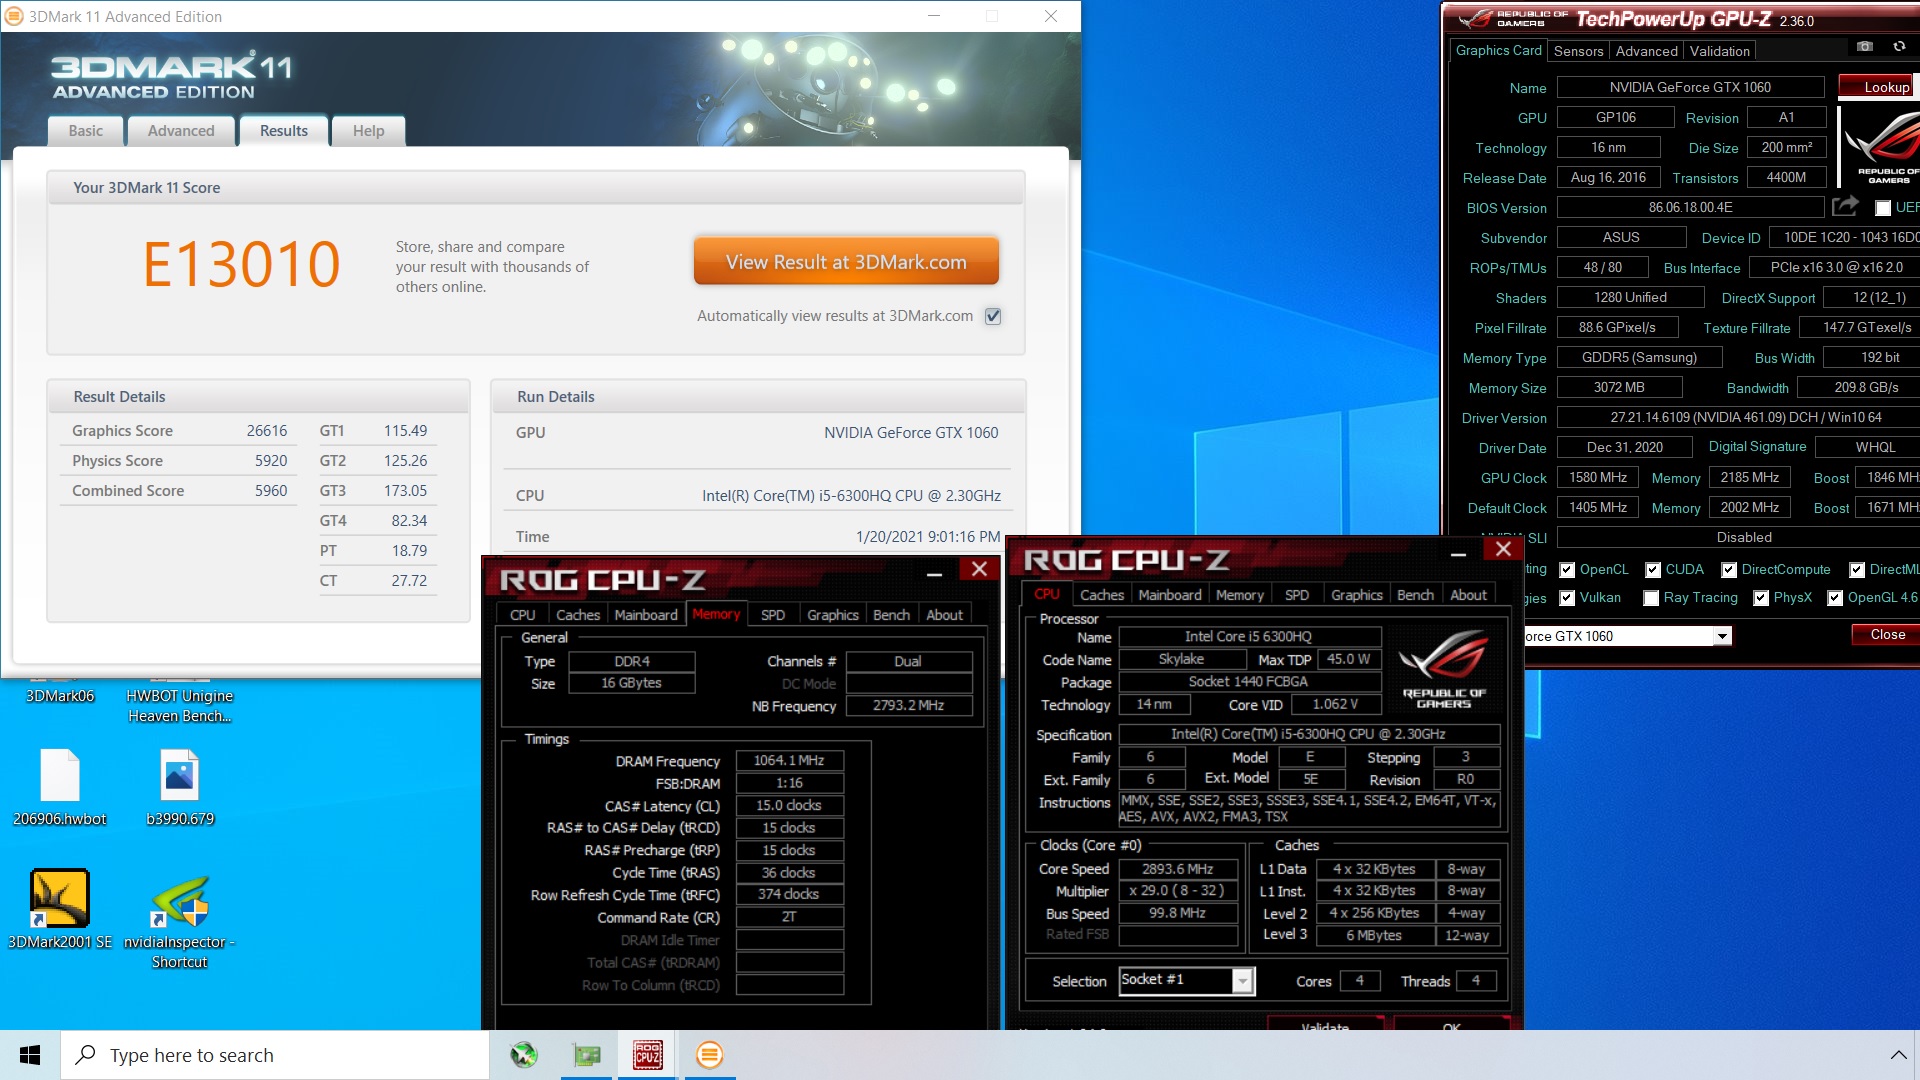Click the GPU Name field NVIDIA GeForce GTX 1060
1920x1080 pixels.
1690,87
